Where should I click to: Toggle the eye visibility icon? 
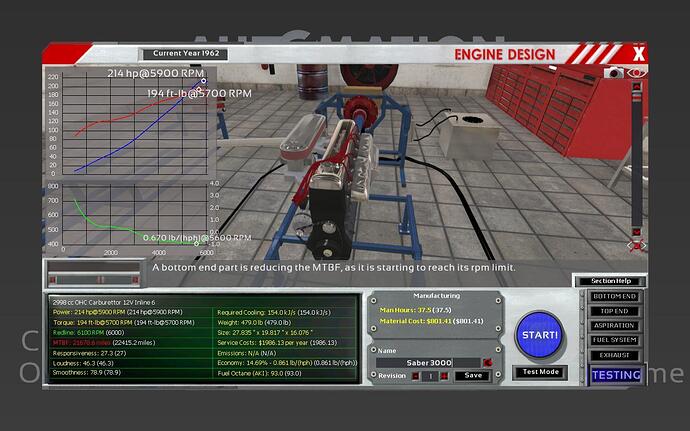(x=638, y=73)
